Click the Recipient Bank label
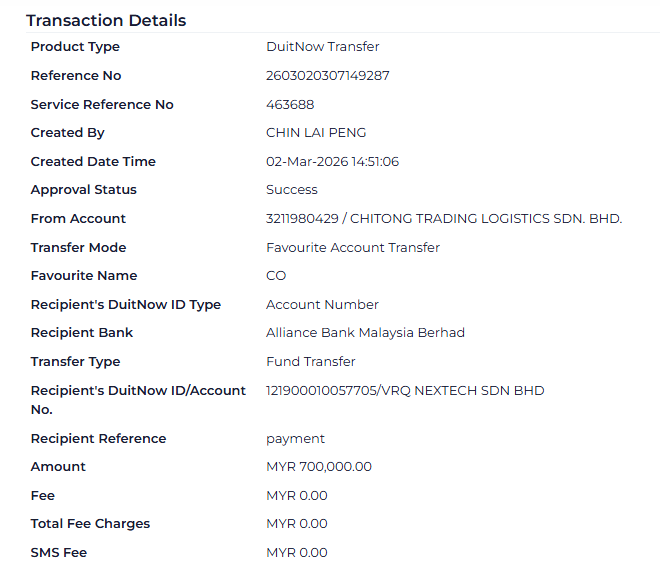Viewport: 660px width, 582px height. [x=82, y=333]
